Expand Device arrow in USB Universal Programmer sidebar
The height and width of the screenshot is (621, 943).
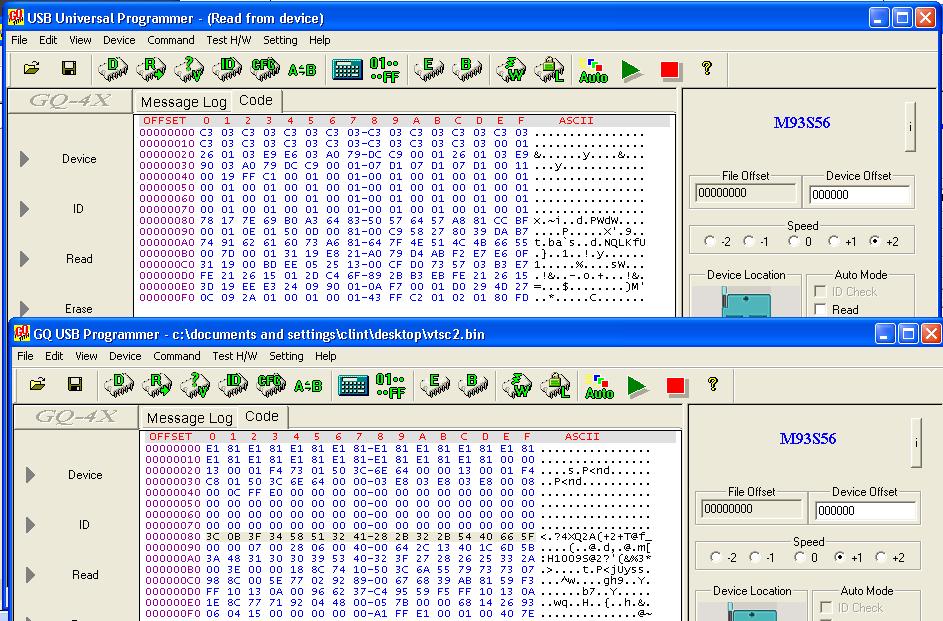coord(25,159)
